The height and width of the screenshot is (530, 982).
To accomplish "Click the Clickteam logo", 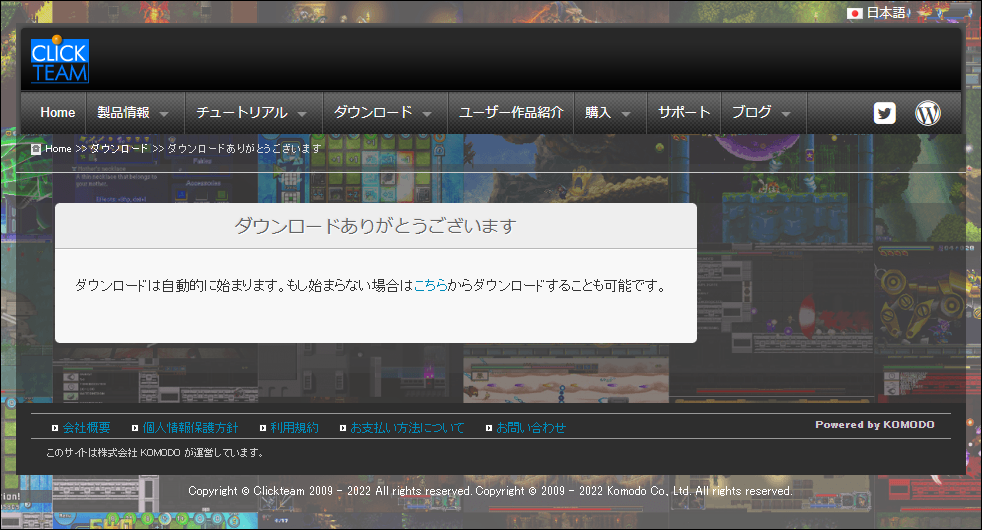I will [59, 60].
